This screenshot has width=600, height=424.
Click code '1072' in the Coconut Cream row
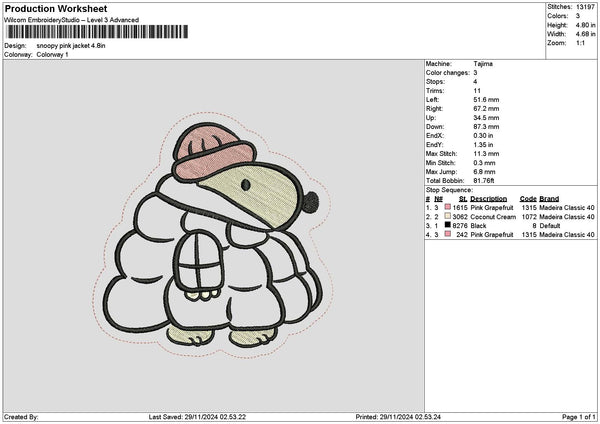(529, 217)
